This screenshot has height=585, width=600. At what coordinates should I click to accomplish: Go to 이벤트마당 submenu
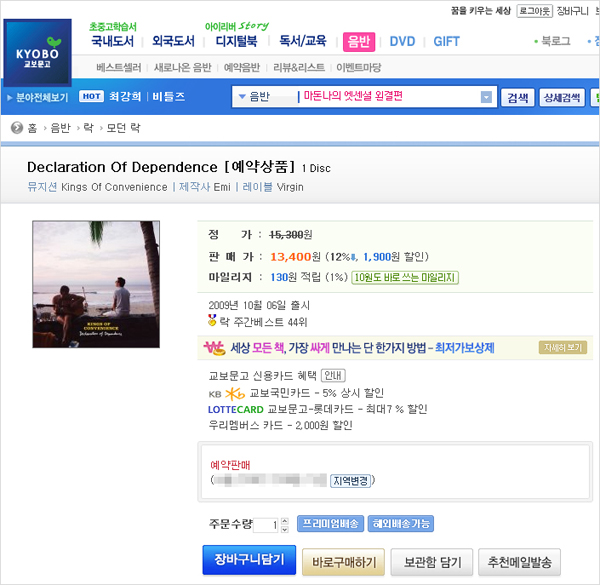coord(359,68)
